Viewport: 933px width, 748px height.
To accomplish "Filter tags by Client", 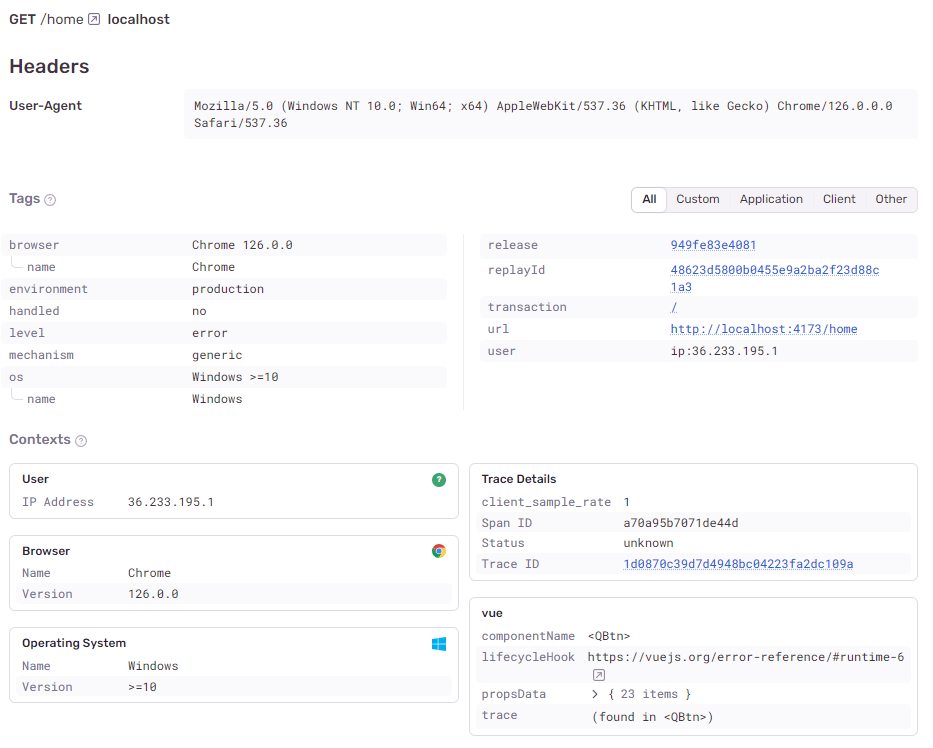I will (839, 199).
